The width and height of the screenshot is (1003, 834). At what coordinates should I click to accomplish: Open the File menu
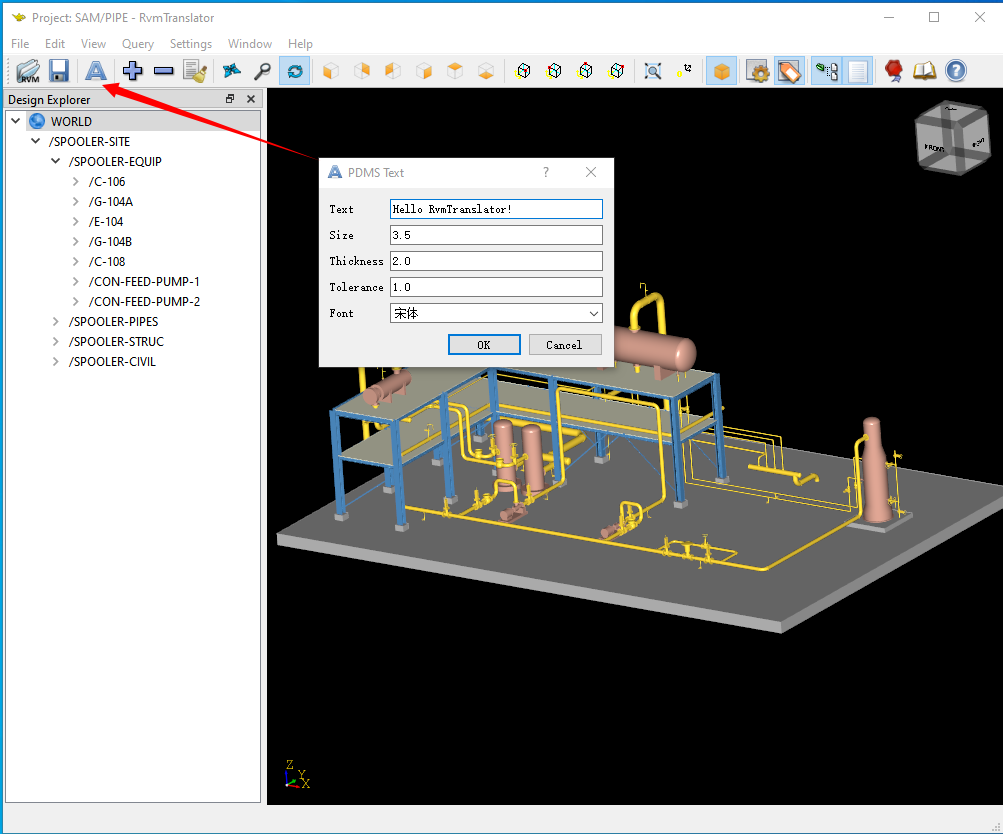click(20, 43)
